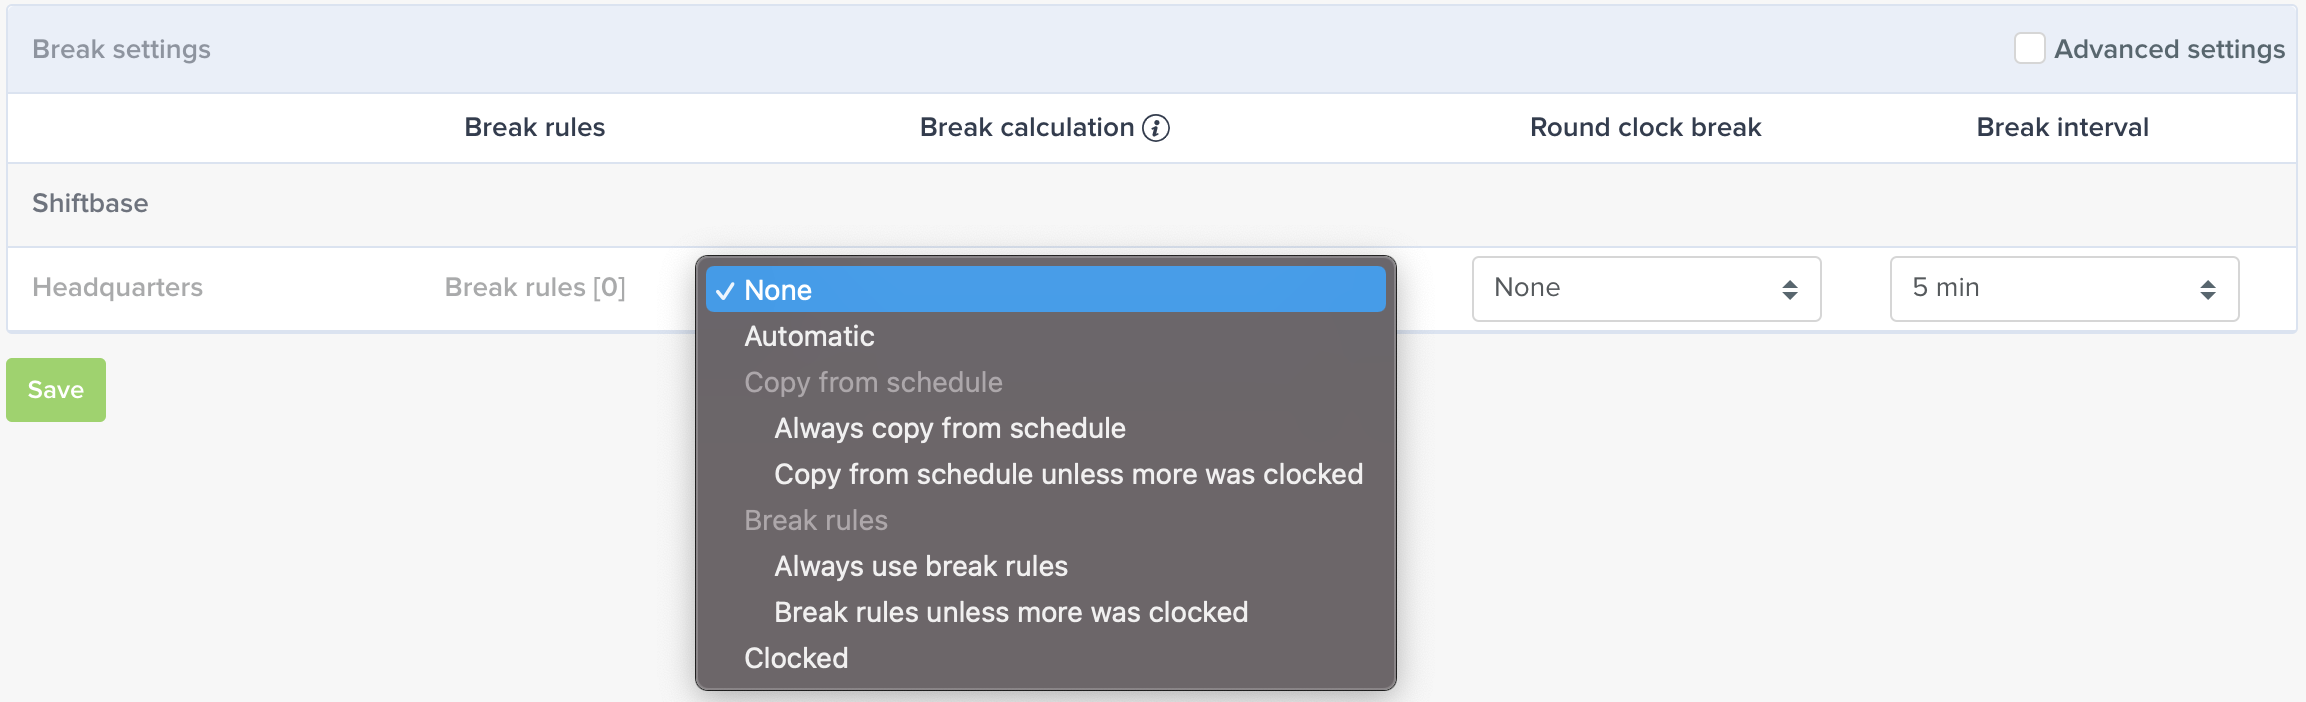Image resolution: width=2306 pixels, height=702 pixels.
Task: Click the green Save button
Action: (56, 390)
